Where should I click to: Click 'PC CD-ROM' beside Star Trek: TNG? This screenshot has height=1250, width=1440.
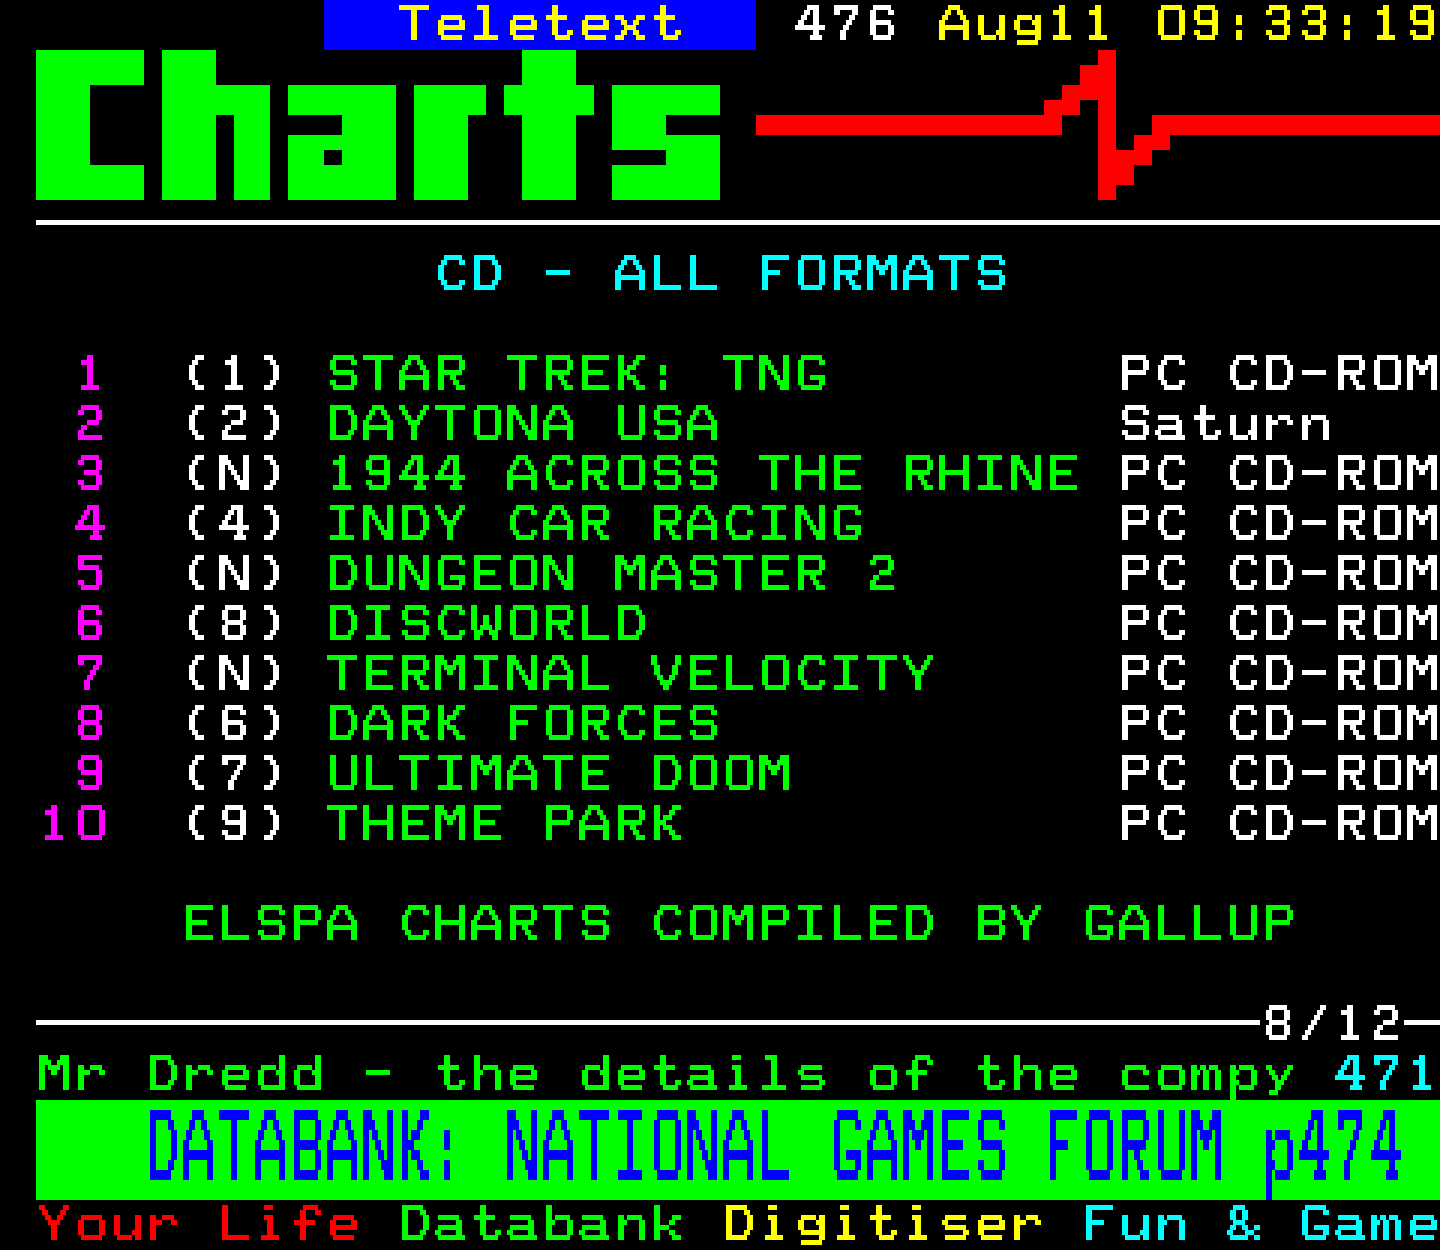[1279, 374]
